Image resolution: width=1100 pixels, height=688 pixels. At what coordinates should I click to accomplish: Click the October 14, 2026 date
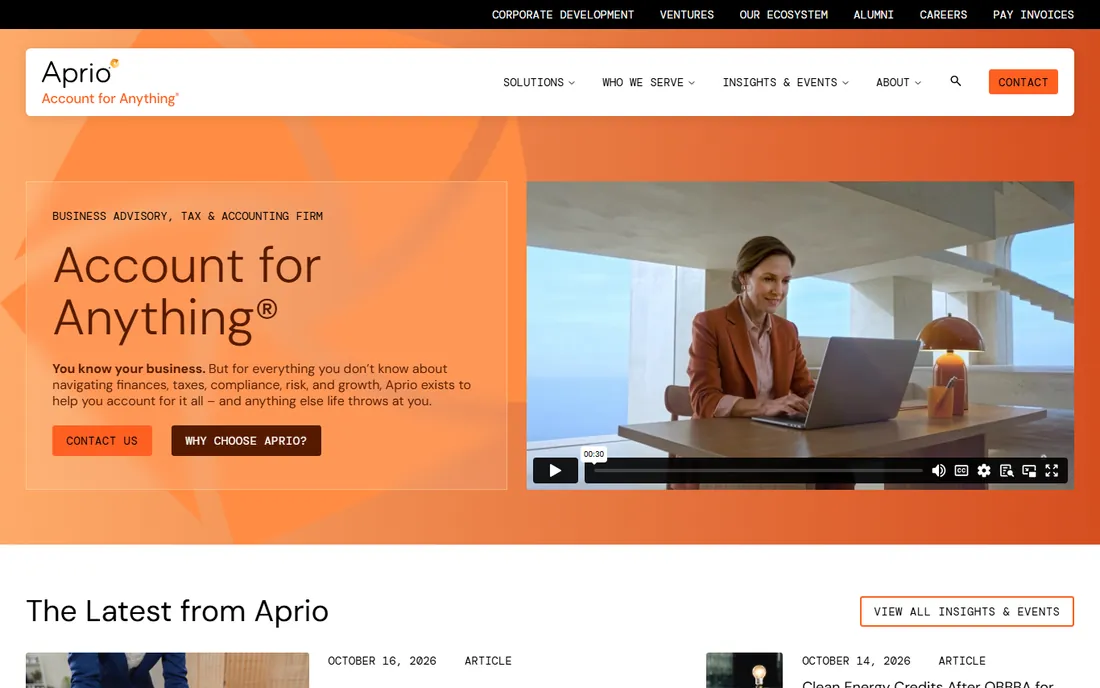tap(856, 661)
